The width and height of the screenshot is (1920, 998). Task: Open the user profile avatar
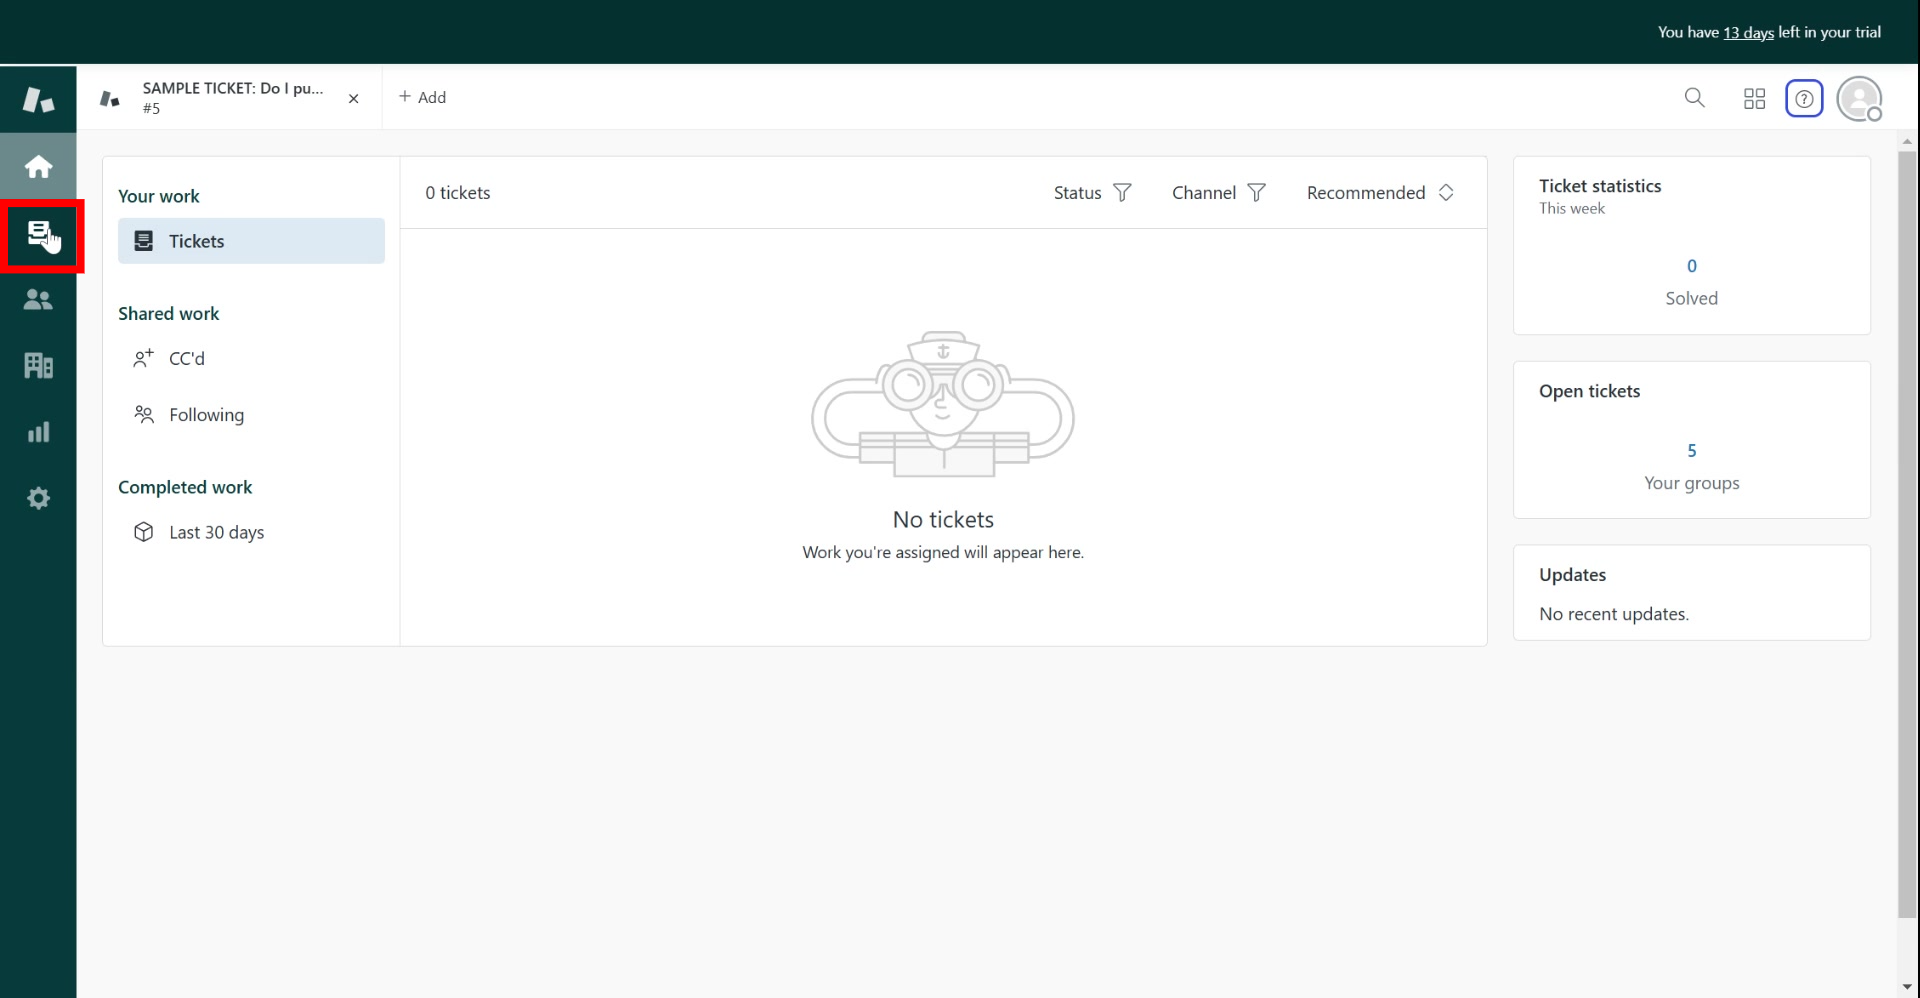(x=1859, y=98)
